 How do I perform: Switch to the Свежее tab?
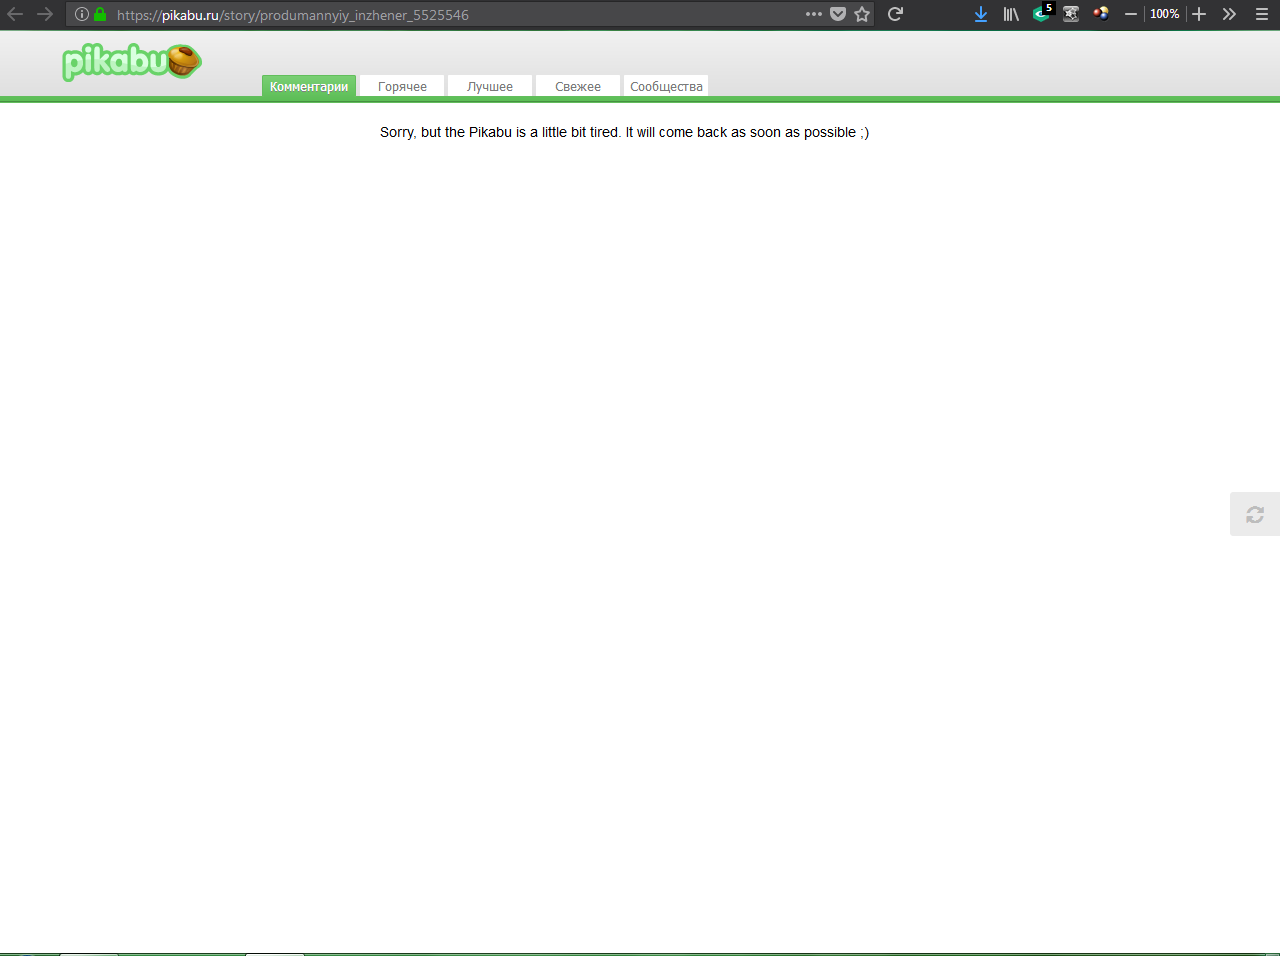pos(578,86)
